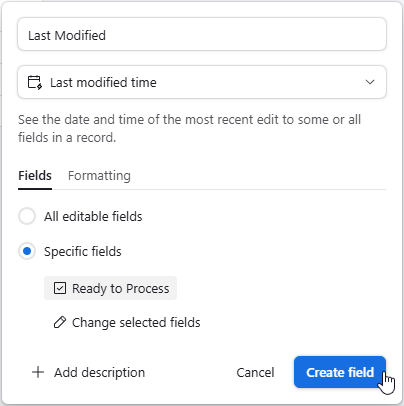
Task: Switch to the Fields tab
Action: point(35,176)
